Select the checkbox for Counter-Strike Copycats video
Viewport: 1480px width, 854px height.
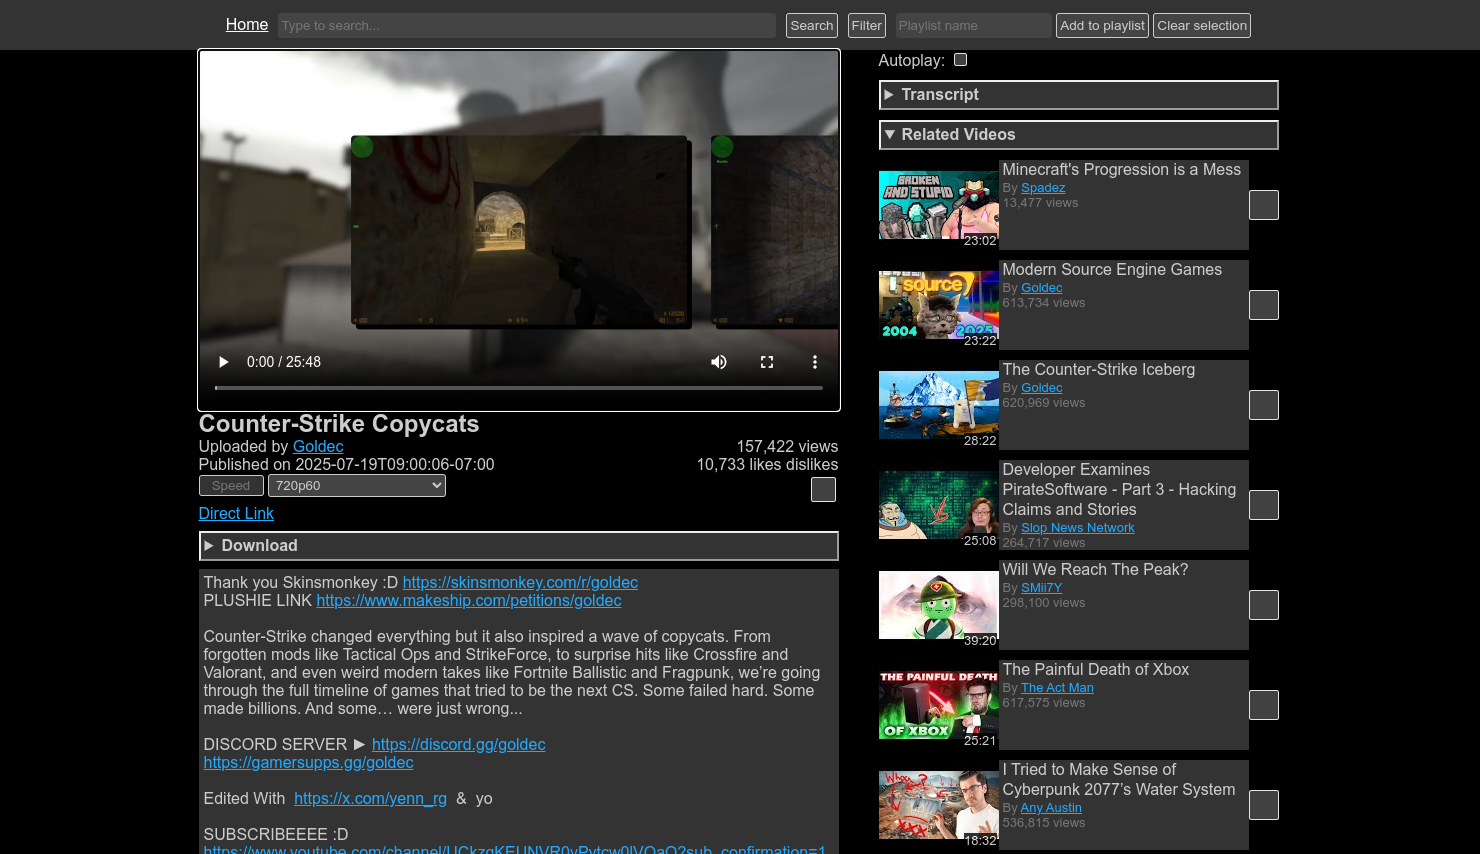point(823,489)
